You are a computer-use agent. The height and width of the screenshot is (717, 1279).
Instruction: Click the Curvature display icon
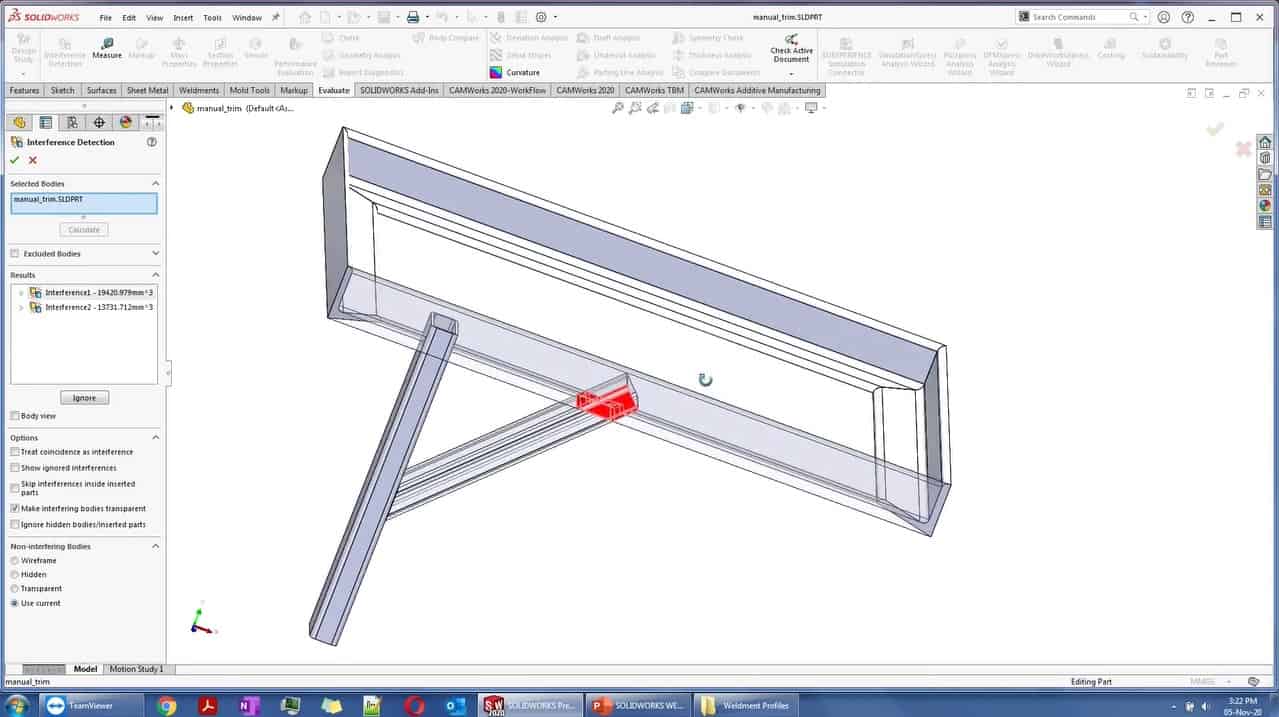(x=497, y=73)
